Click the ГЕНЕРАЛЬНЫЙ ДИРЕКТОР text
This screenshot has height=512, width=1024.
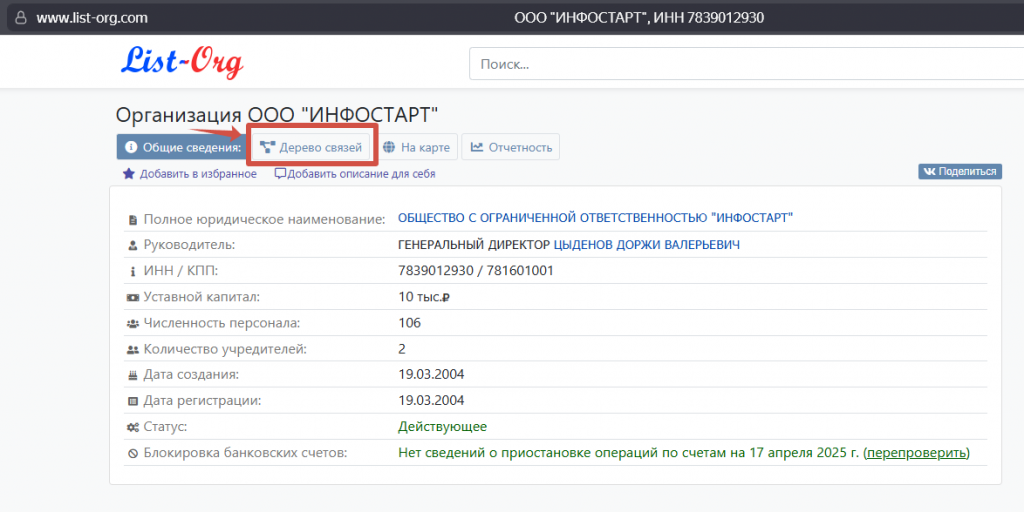pyautogui.click(x=473, y=245)
